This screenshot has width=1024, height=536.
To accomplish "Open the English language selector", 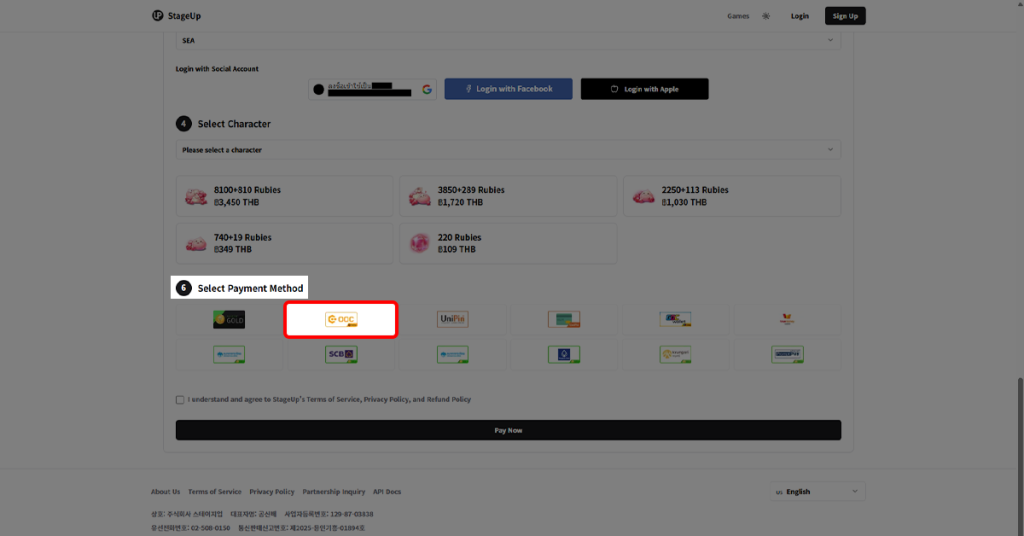I will pos(818,492).
